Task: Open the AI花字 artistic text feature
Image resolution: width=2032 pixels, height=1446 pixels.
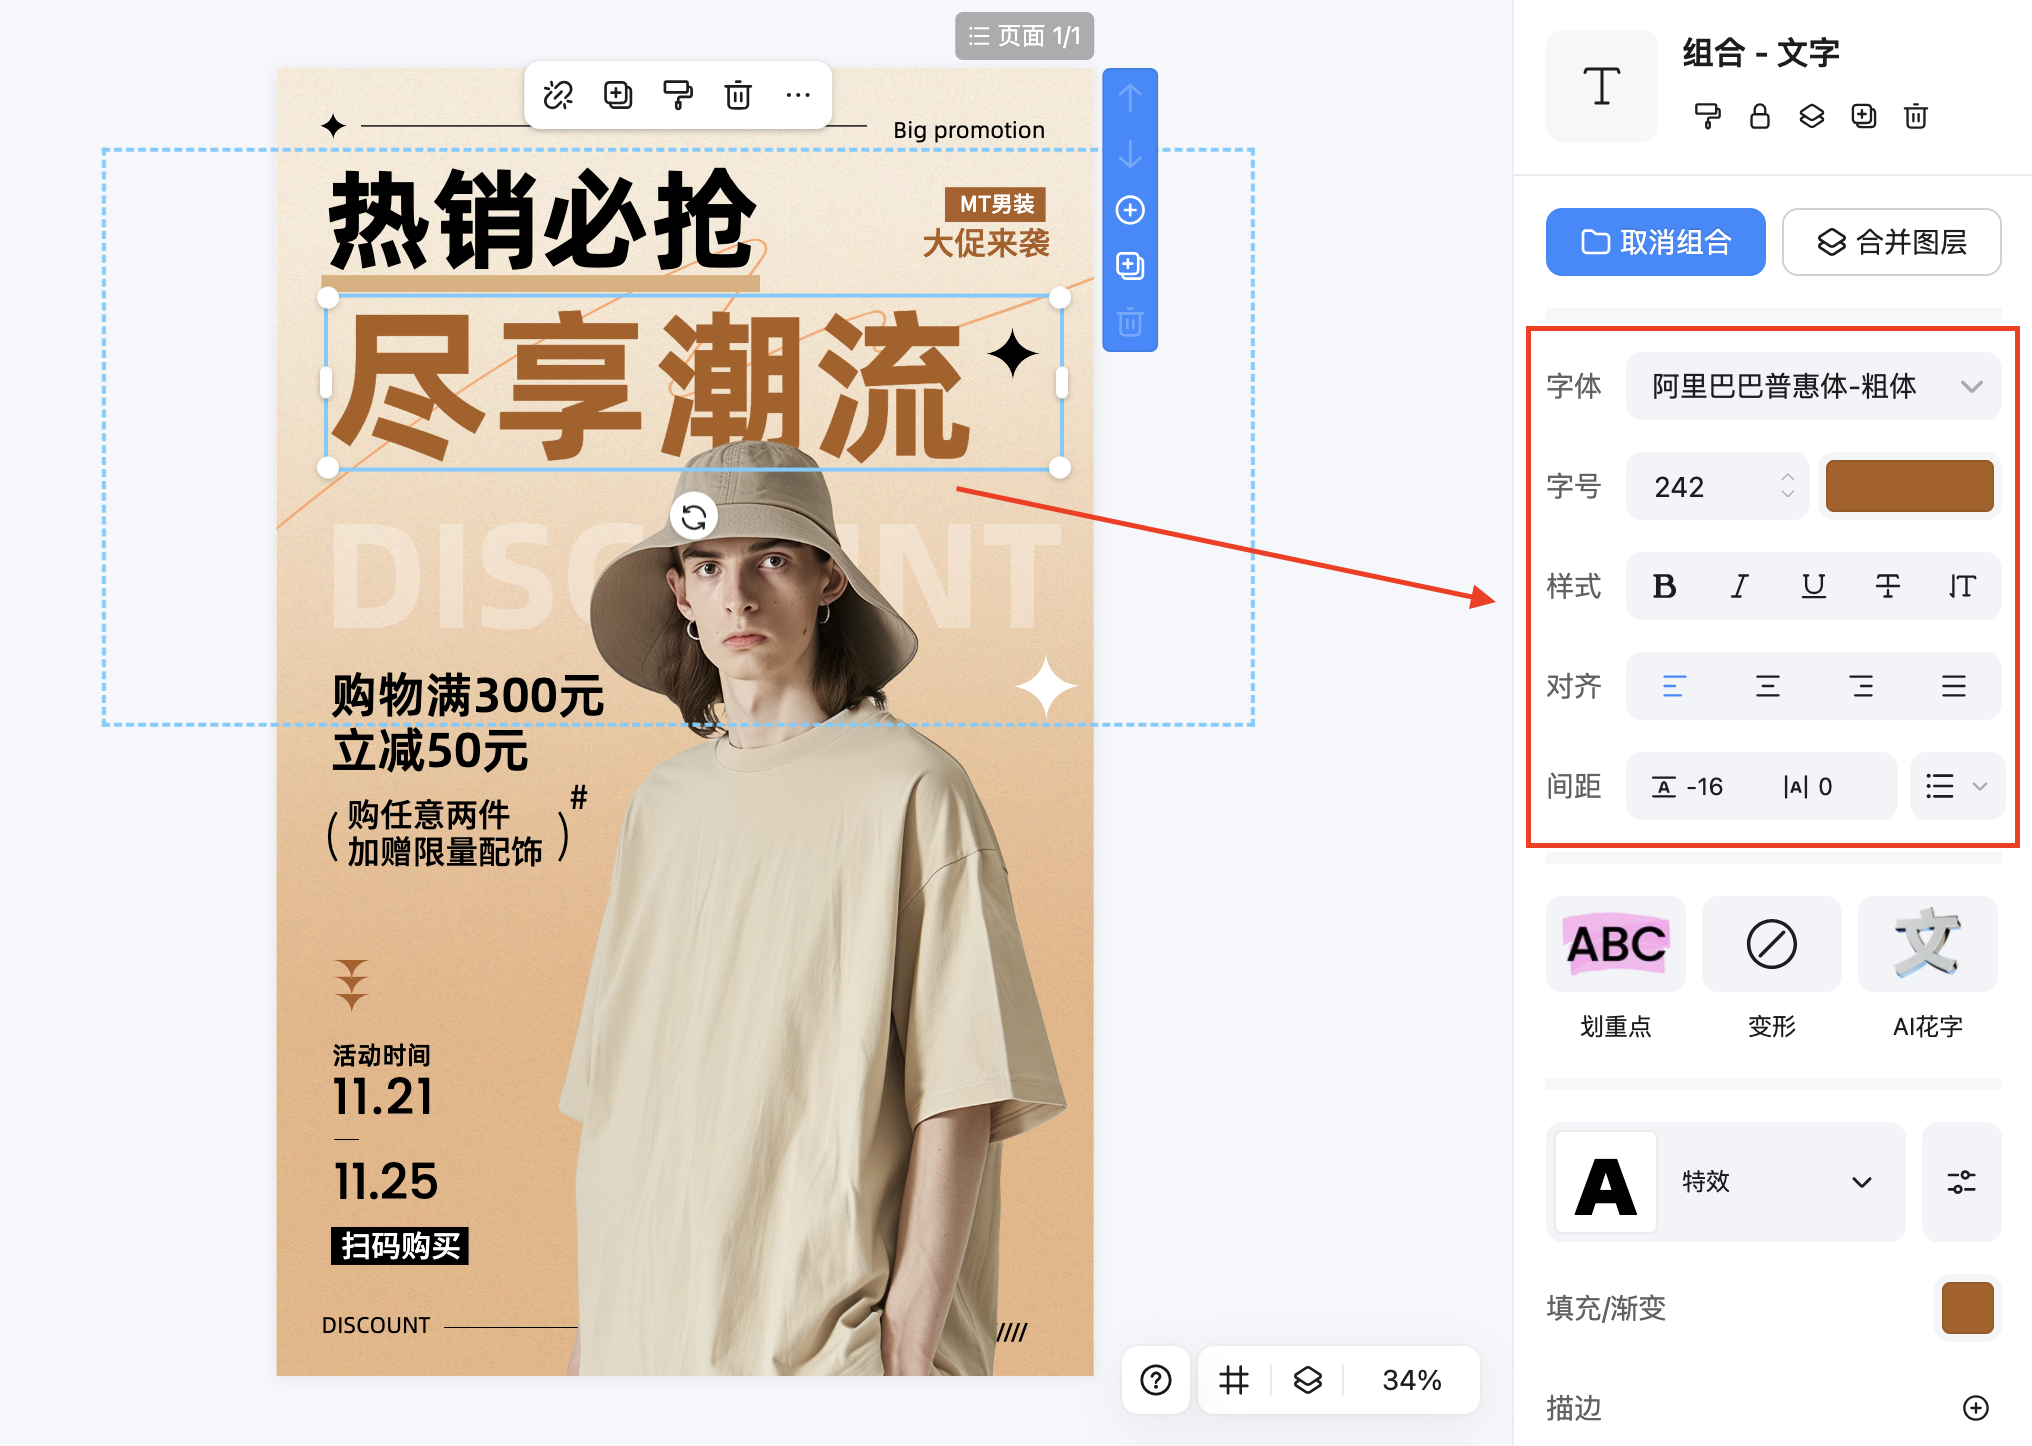Action: click(1927, 944)
